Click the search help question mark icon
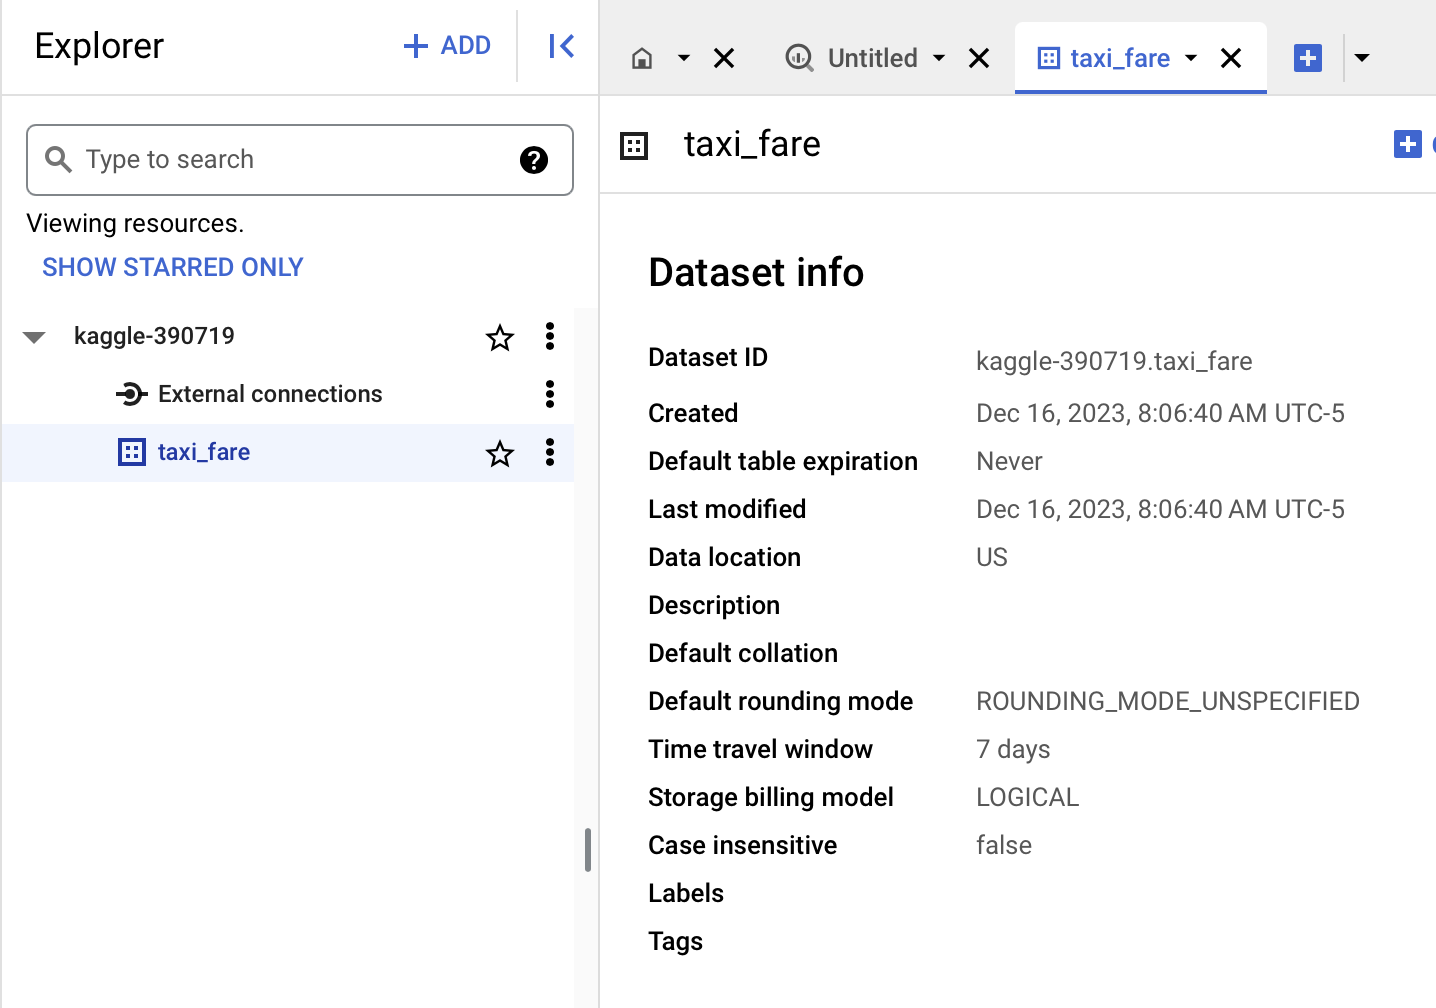Screen dimensions: 1436x1008 (x=534, y=160)
